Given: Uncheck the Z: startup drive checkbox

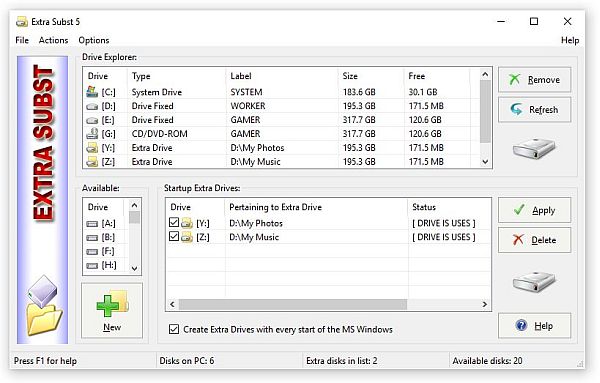Looking at the screenshot, I should click(x=174, y=236).
